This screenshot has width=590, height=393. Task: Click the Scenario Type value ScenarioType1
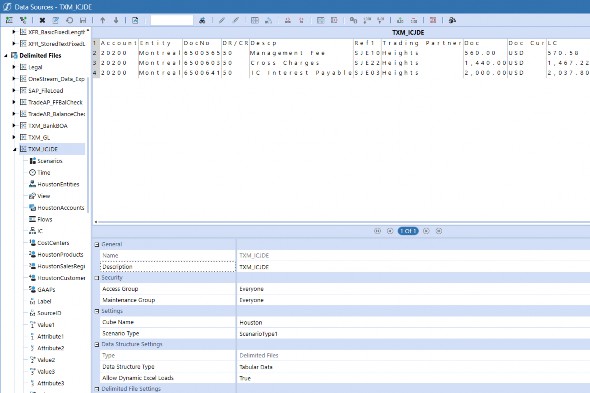click(x=259, y=334)
